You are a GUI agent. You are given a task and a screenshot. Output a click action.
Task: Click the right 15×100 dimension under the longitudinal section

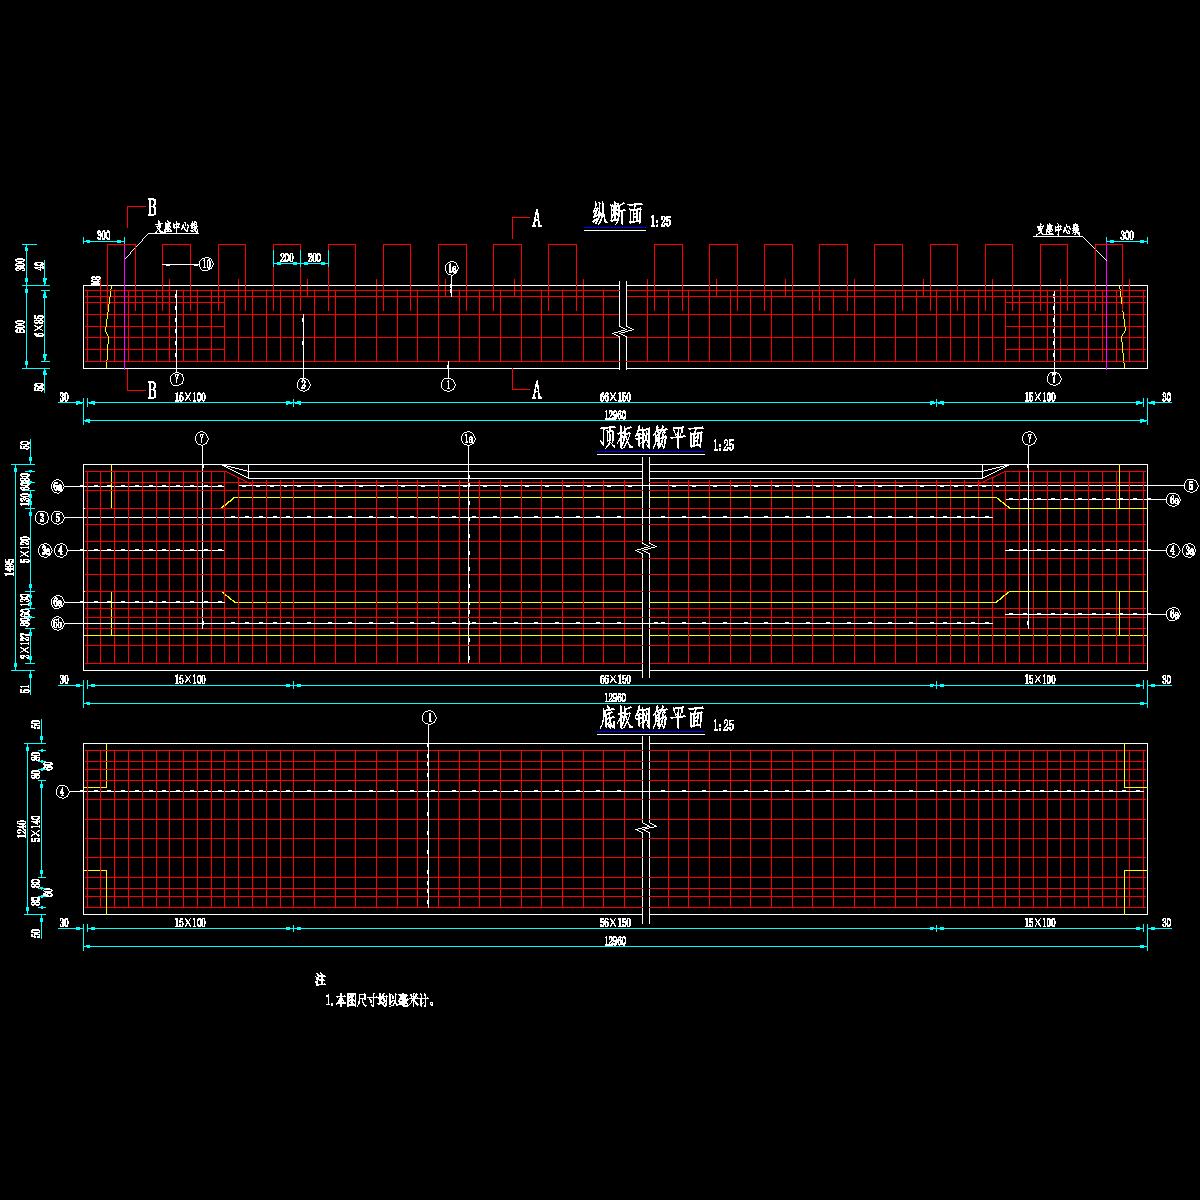tap(1039, 397)
